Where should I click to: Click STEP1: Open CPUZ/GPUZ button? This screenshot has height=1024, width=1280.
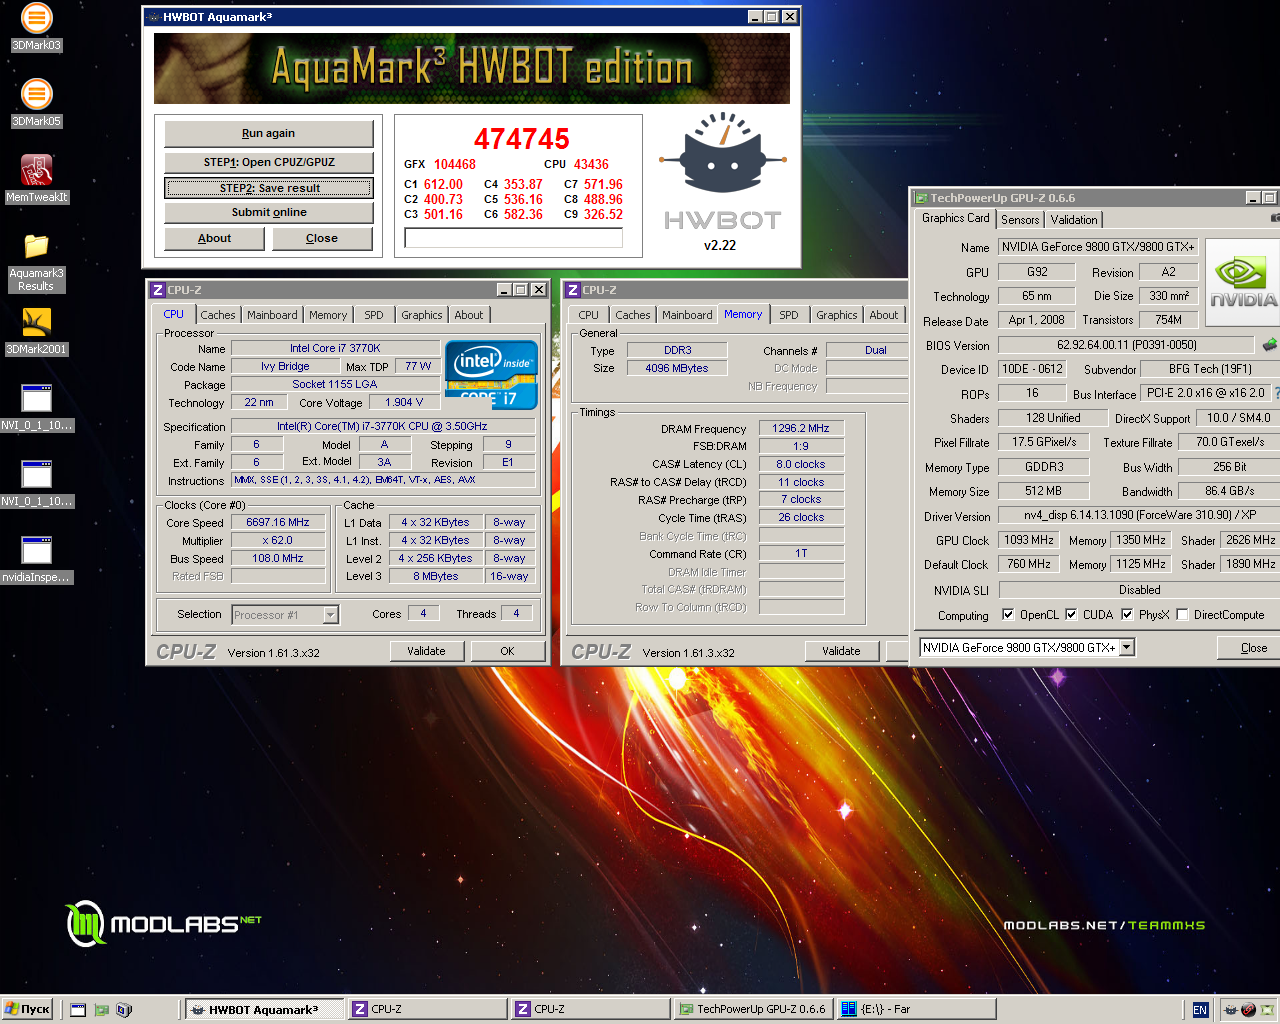(x=268, y=162)
